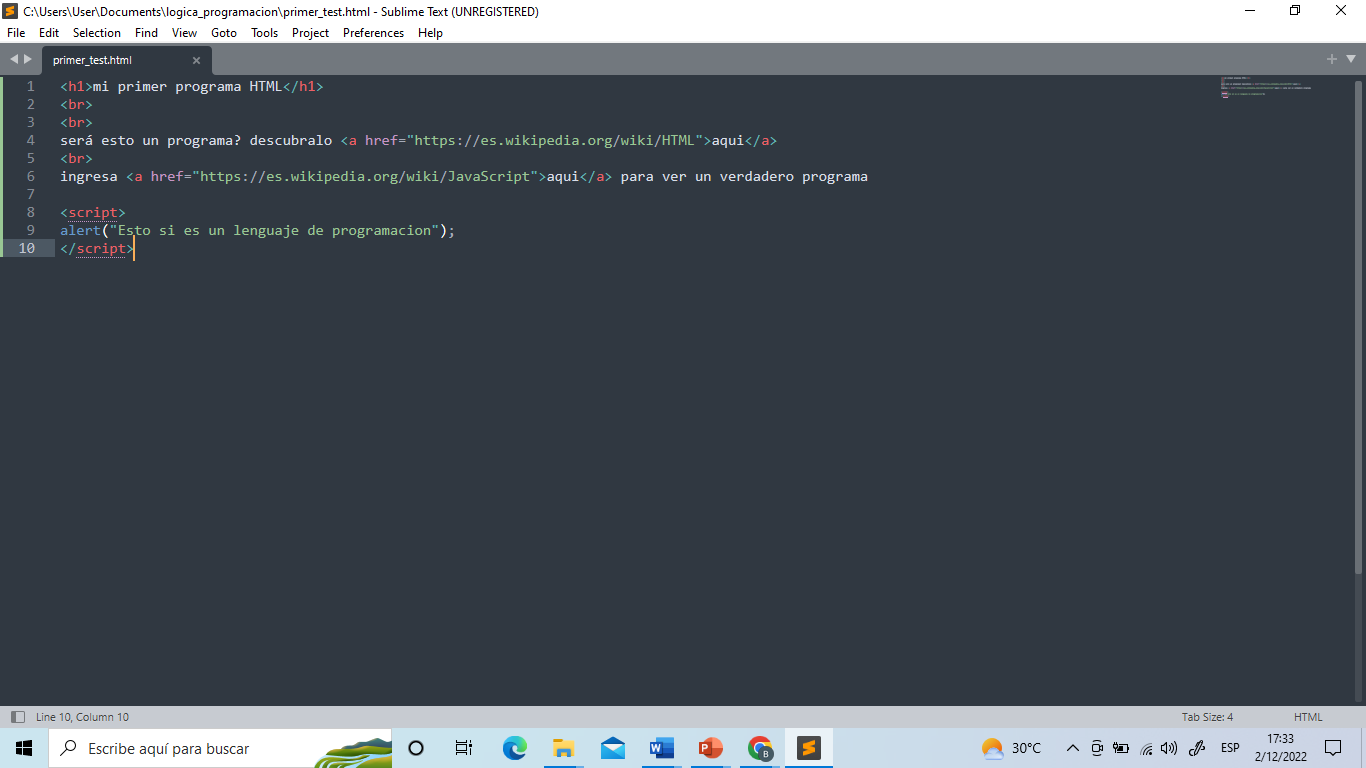Click the alert function call
Image resolution: width=1366 pixels, height=768 pixels.
coord(257,230)
